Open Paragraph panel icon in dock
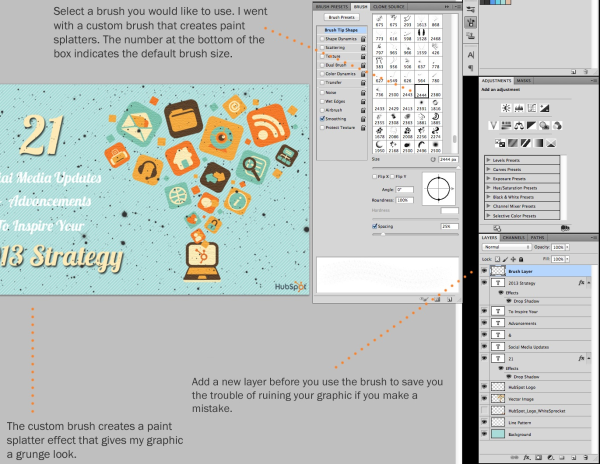 tap(471, 68)
